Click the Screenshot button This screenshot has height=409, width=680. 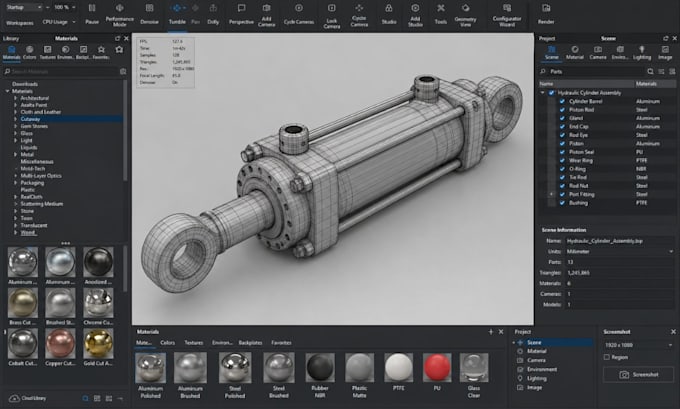tap(638, 374)
